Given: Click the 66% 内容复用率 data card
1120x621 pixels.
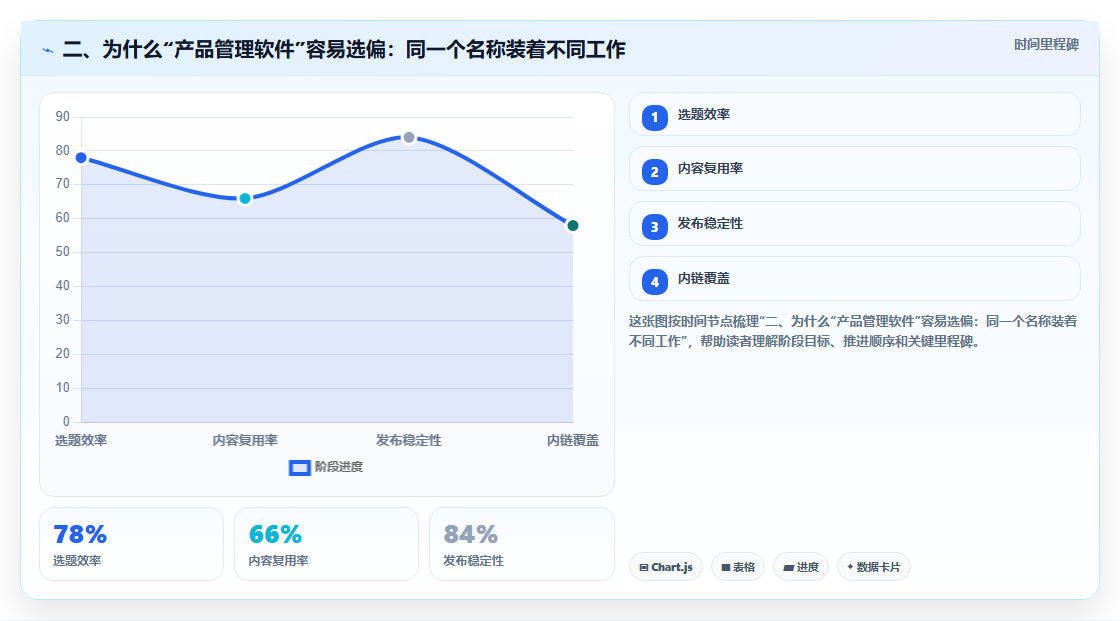Looking at the screenshot, I should 326,544.
